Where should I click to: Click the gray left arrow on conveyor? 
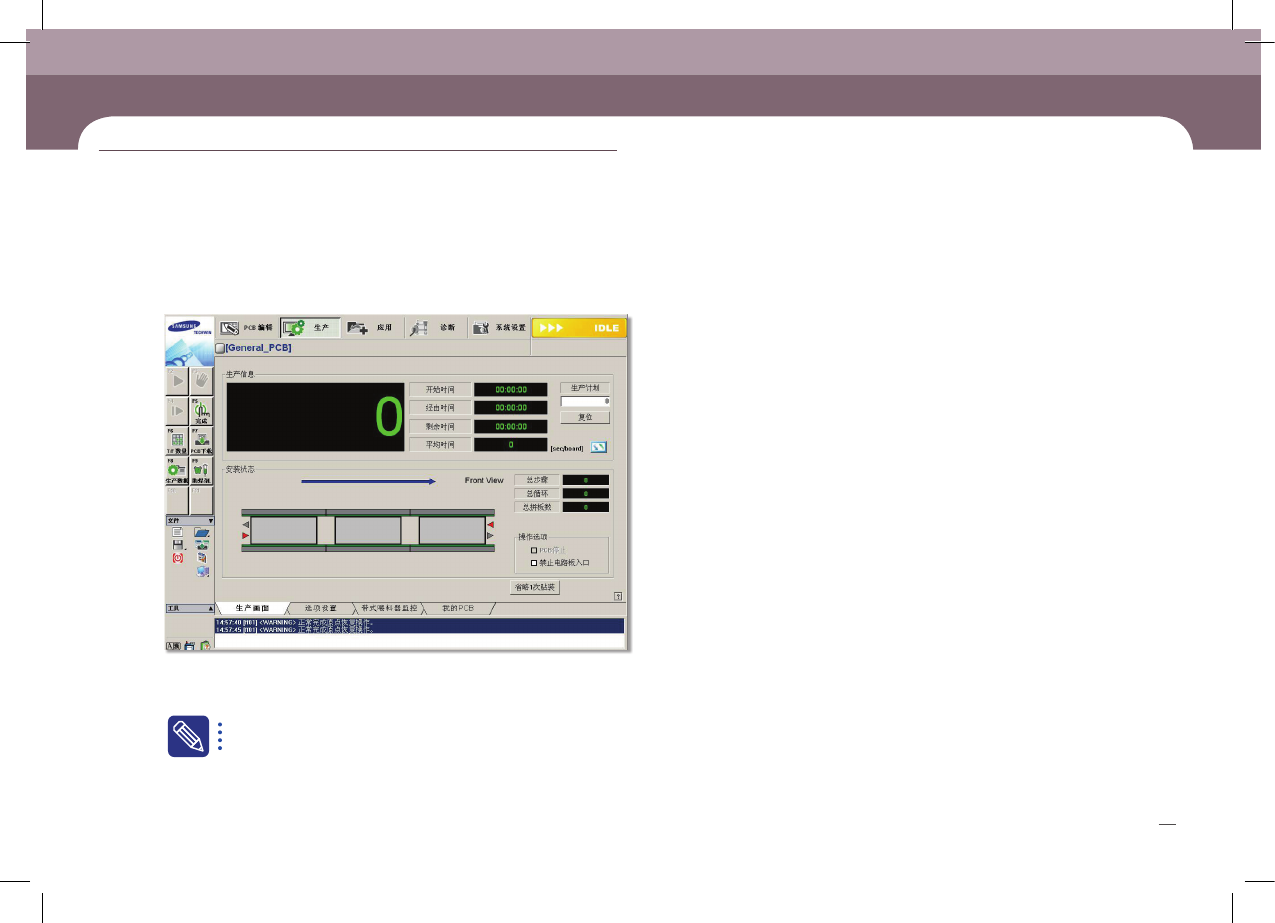click(246, 523)
